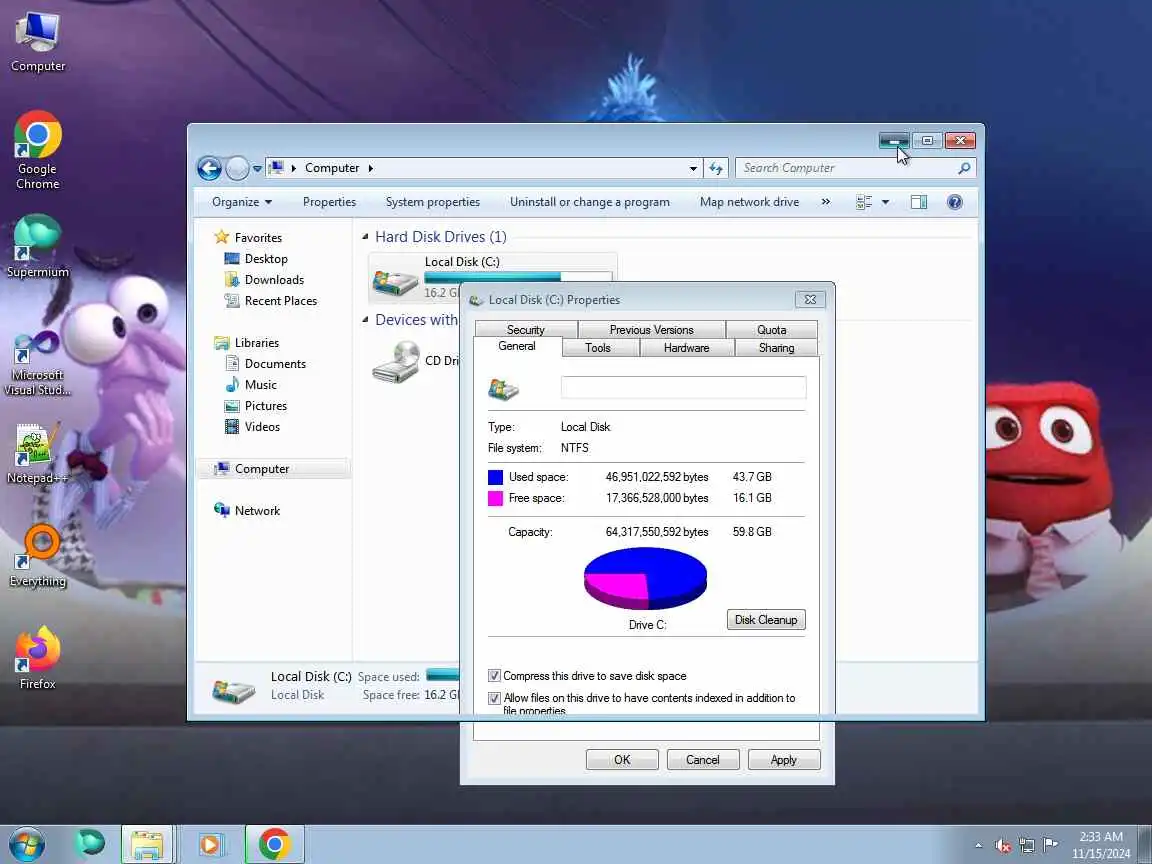Focus the Search Computer box
Viewport: 1152px width, 864px height.
846,168
